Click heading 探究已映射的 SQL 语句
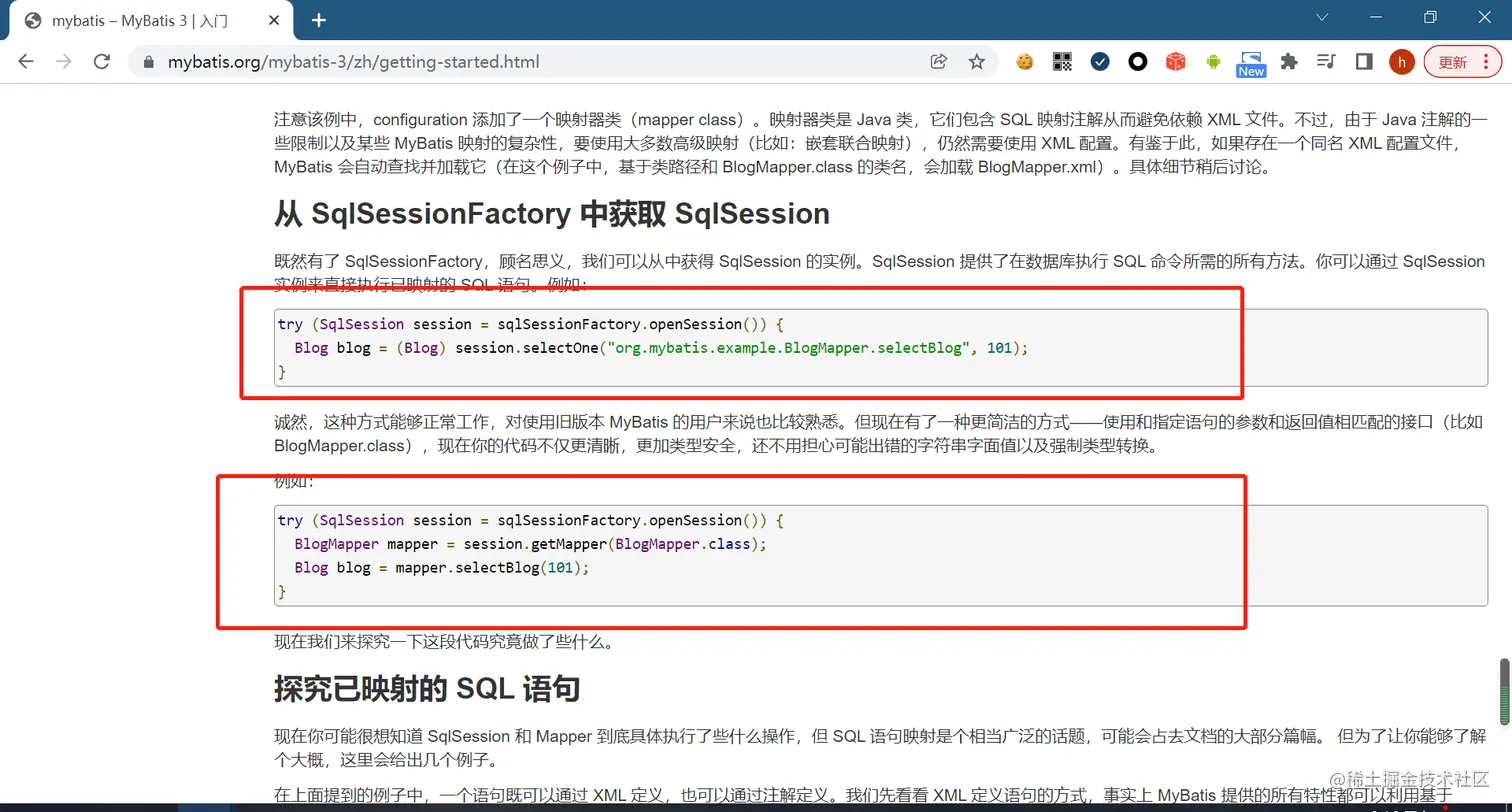The image size is (1512, 812). pos(427,689)
